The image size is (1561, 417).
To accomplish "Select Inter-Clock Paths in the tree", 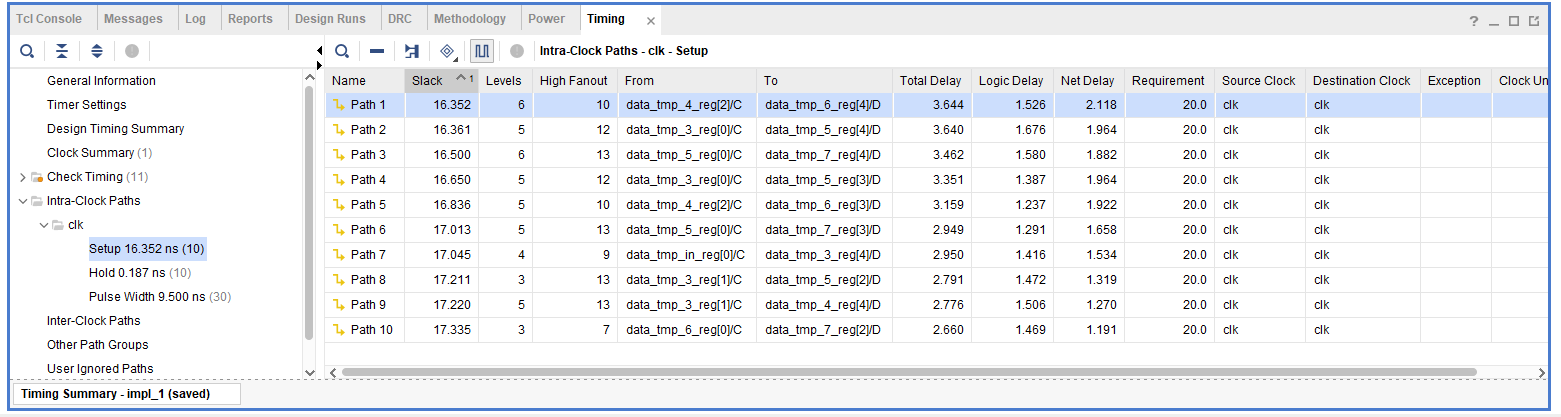I will pyautogui.click(x=93, y=321).
